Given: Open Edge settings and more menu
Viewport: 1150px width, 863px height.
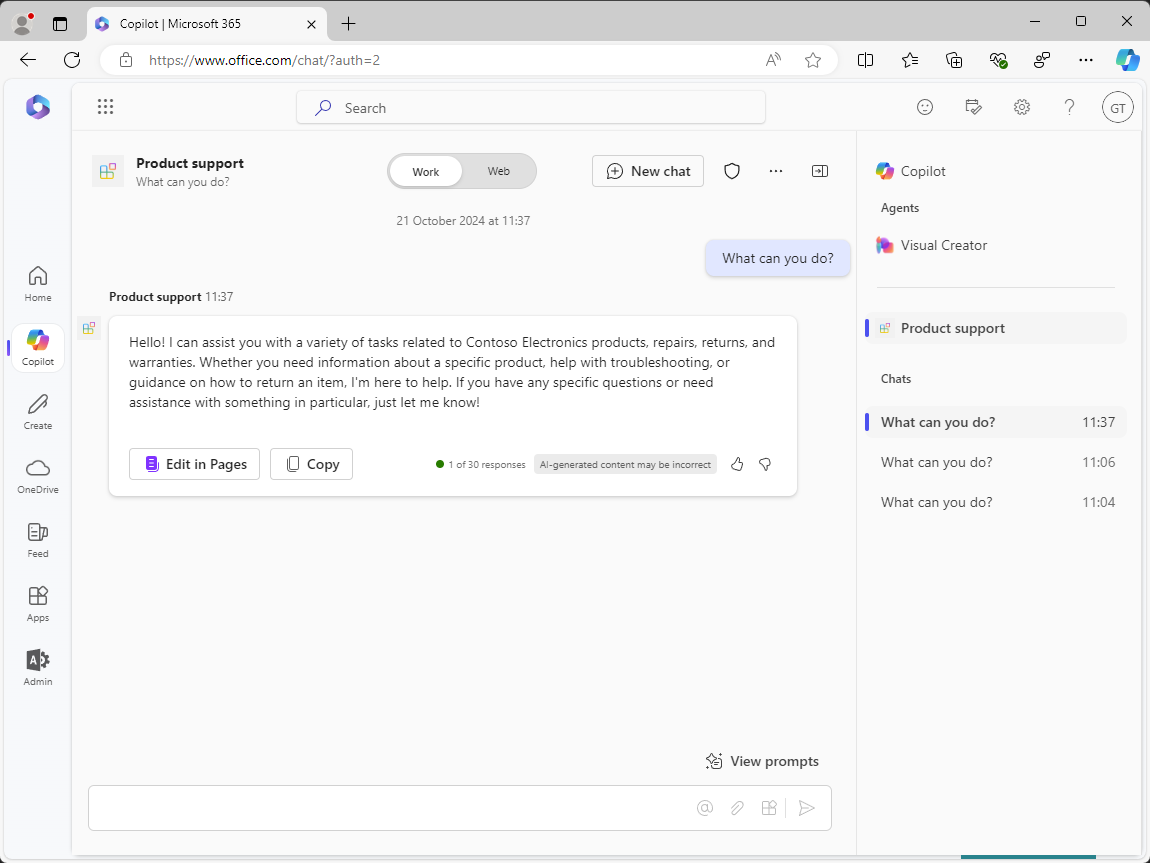Looking at the screenshot, I should [x=1086, y=60].
